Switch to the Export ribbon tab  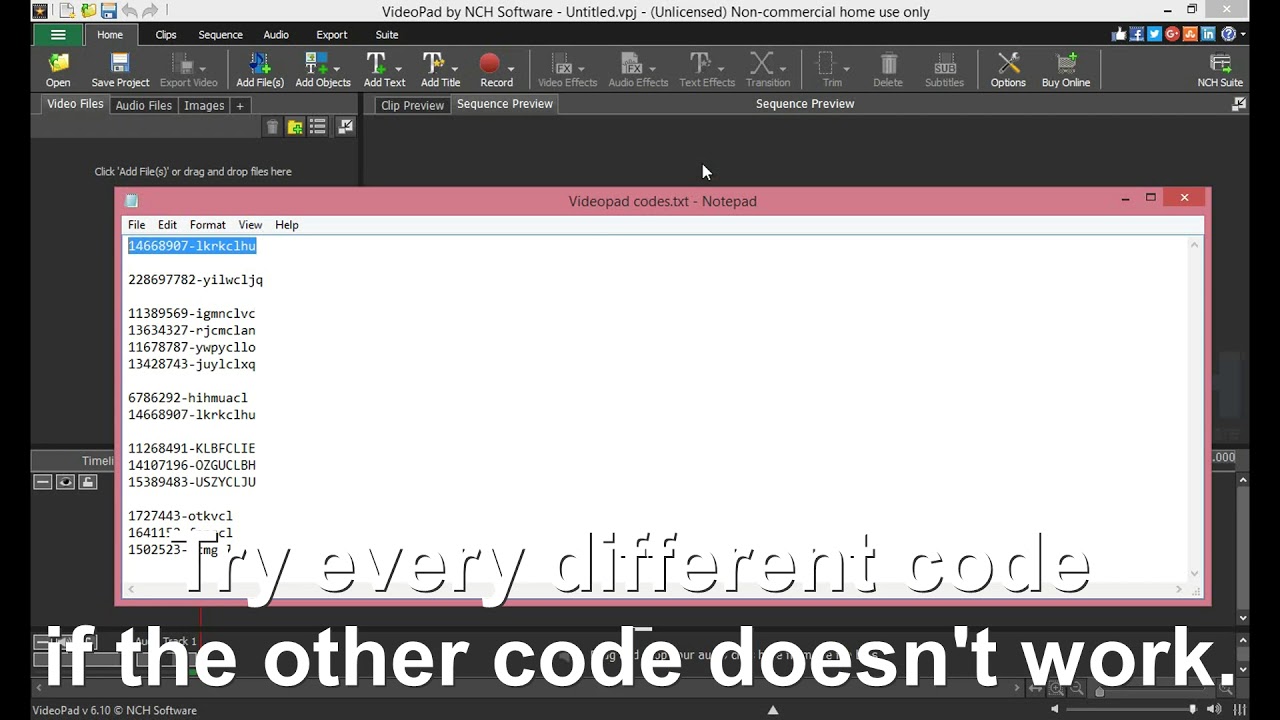coord(332,34)
